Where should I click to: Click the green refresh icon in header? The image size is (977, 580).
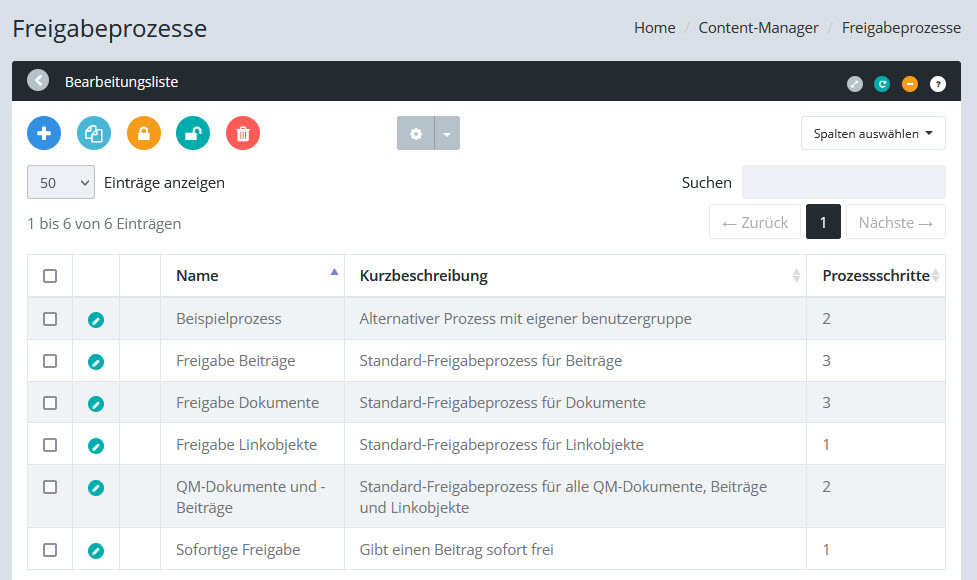[882, 84]
